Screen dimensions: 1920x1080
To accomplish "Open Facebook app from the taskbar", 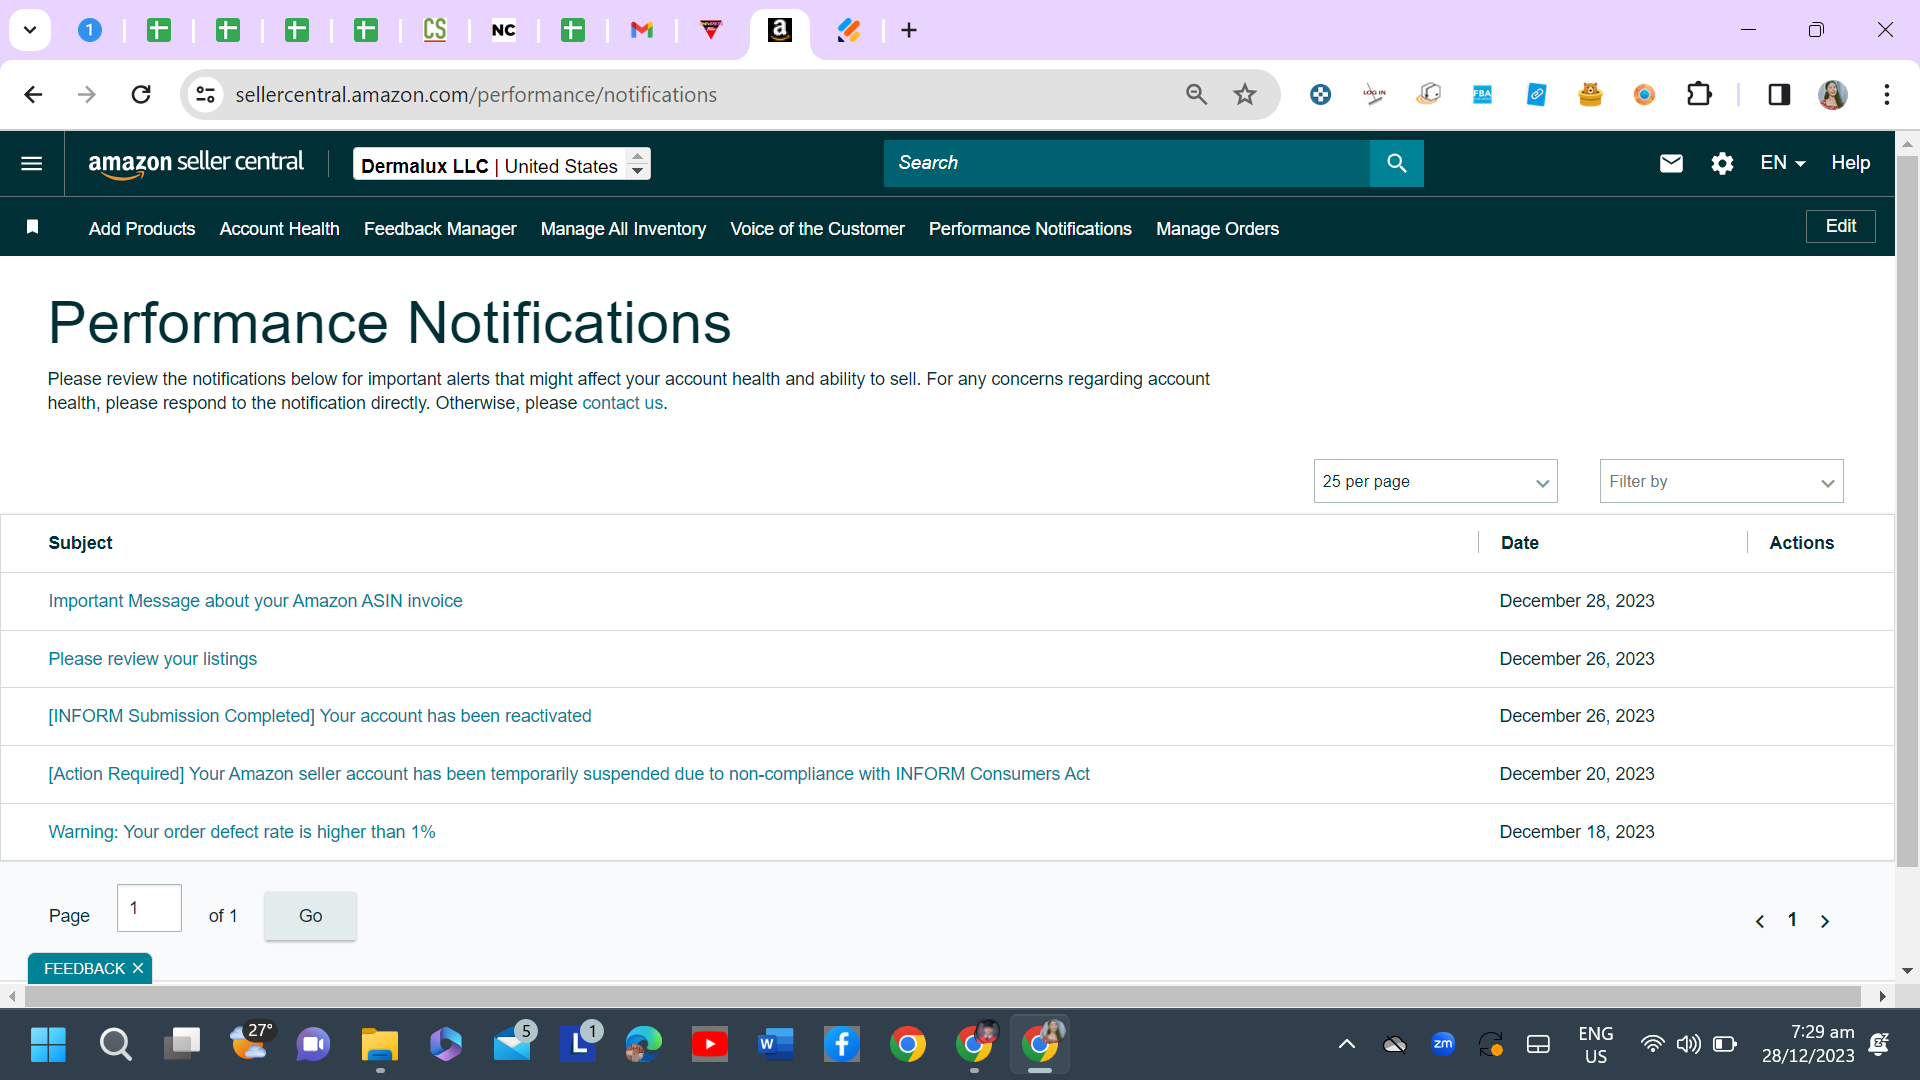I will pos(842,1045).
